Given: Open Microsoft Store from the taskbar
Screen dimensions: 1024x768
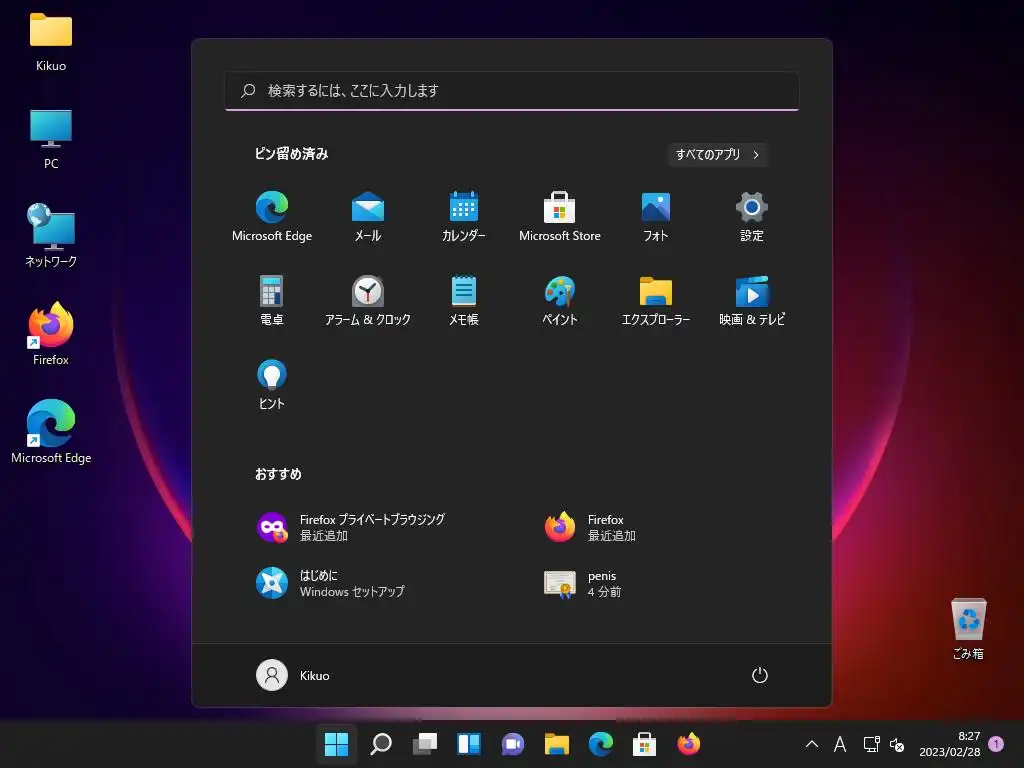Looking at the screenshot, I should click(x=645, y=744).
